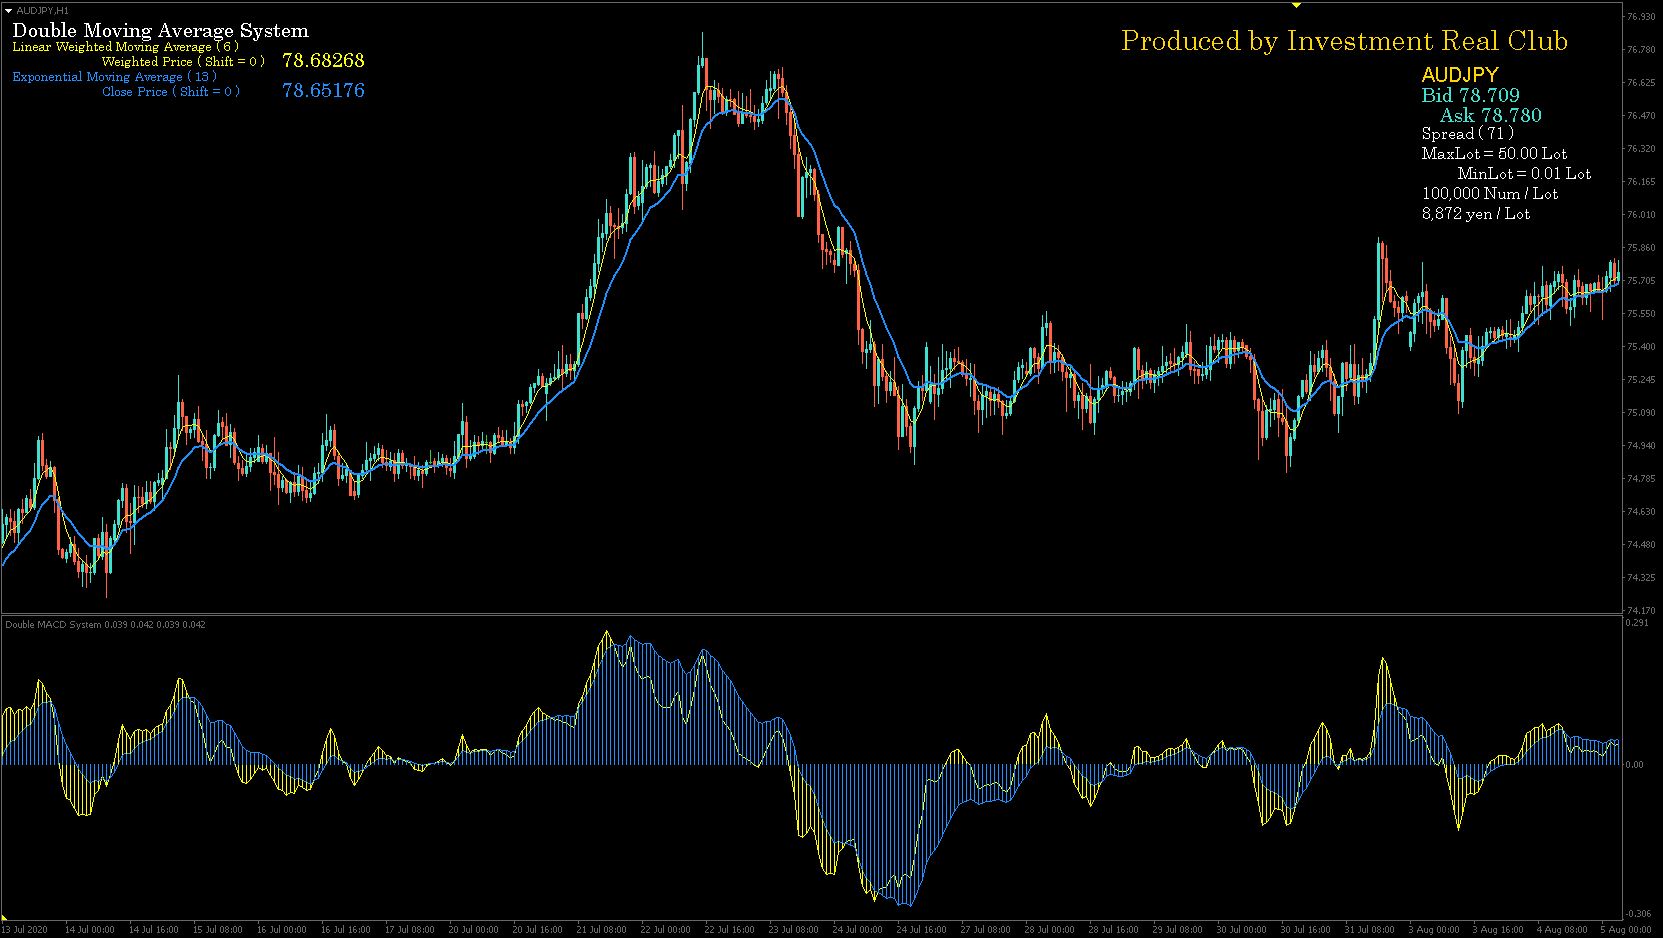1663x938 pixels.
Task: Click the 74.325 price scale label
Action: [x=1640, y=578]
